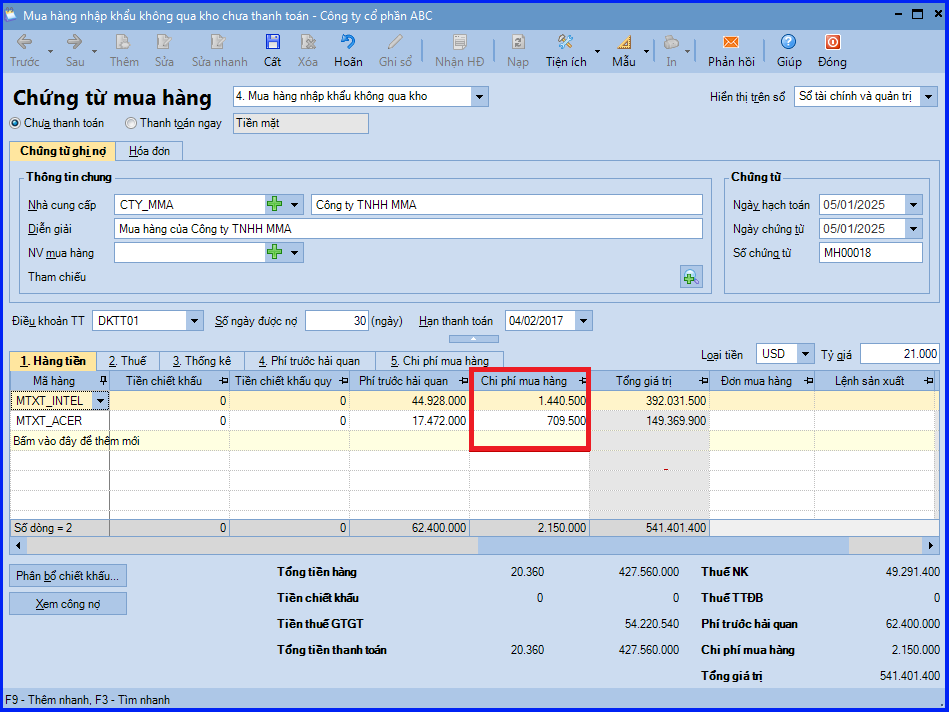Click the Phân bổ chiết khấu button

(68, 575)
